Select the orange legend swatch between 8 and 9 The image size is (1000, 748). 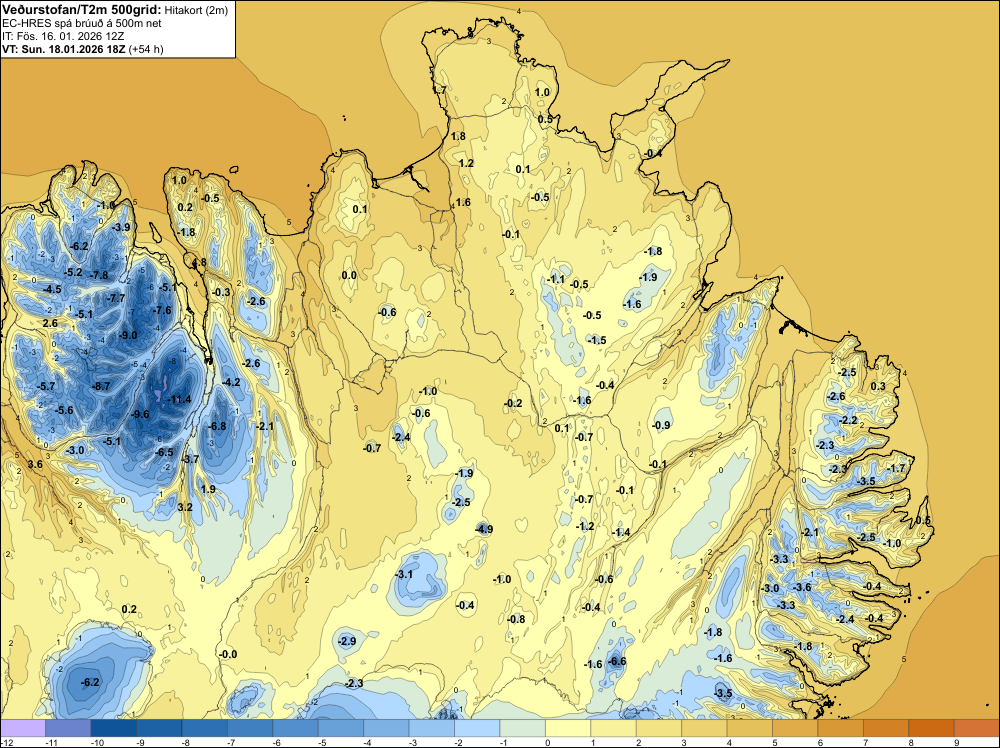(x=931, y=728)
